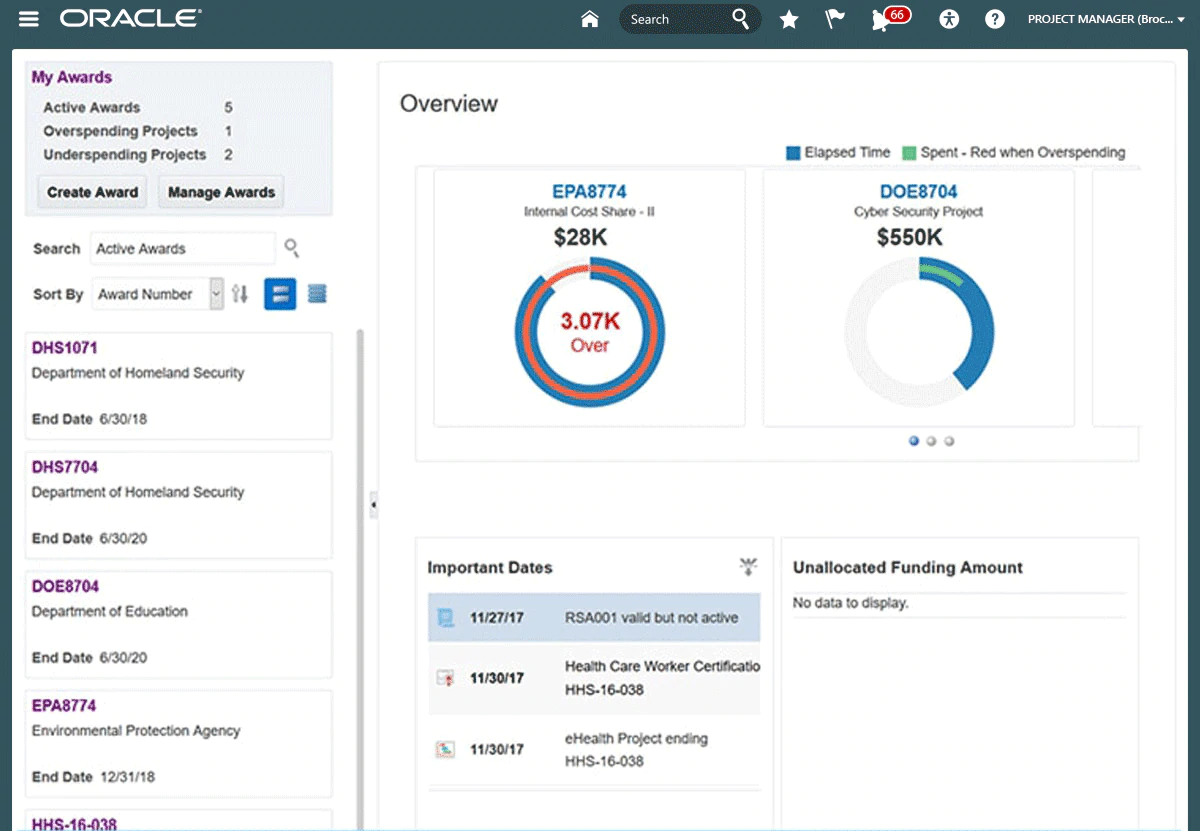Select the second carousel page dot
Screen dimensions: 1200x831
[x=931, y=441]
